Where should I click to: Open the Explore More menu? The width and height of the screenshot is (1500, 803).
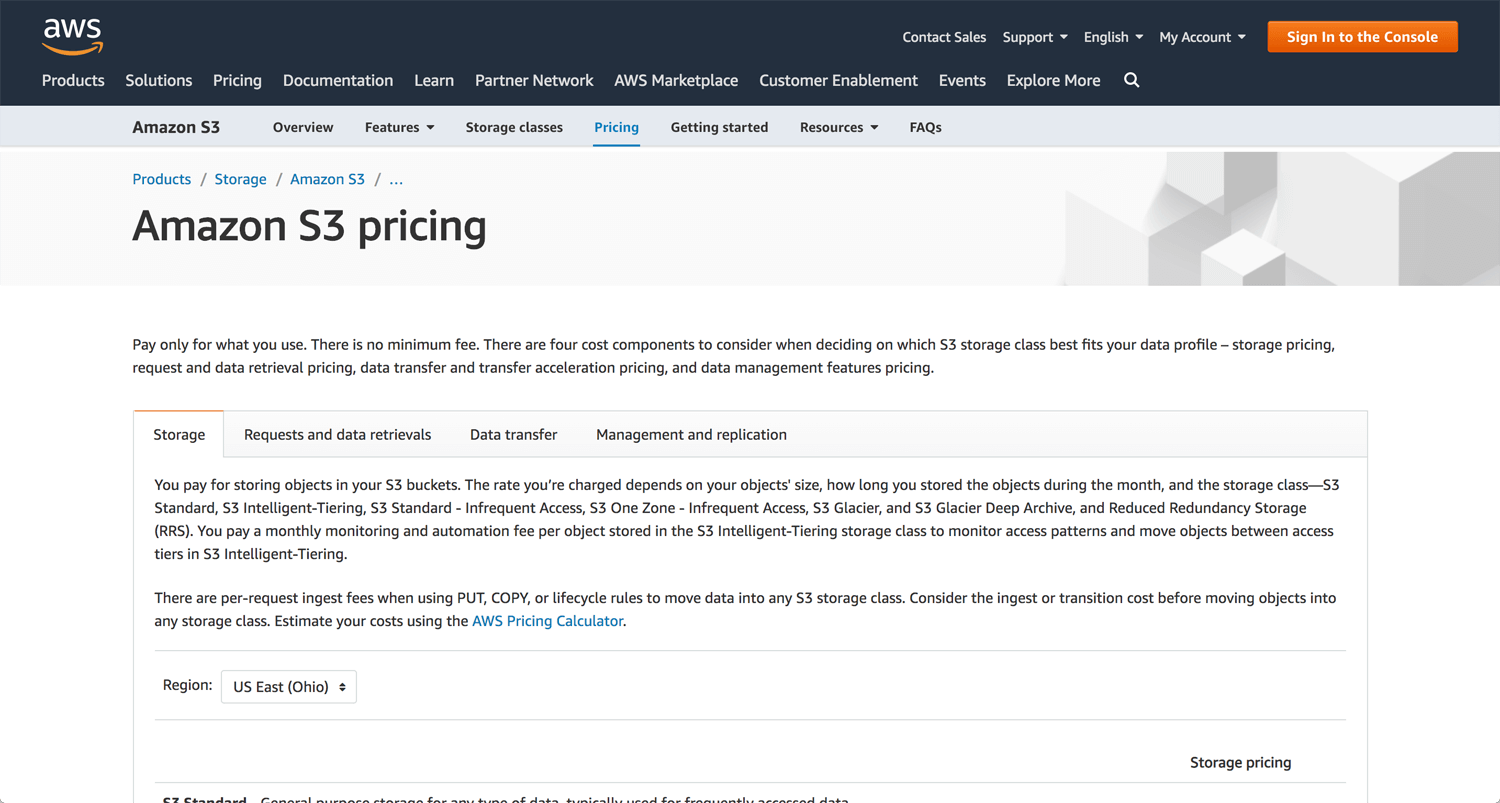1053,80
